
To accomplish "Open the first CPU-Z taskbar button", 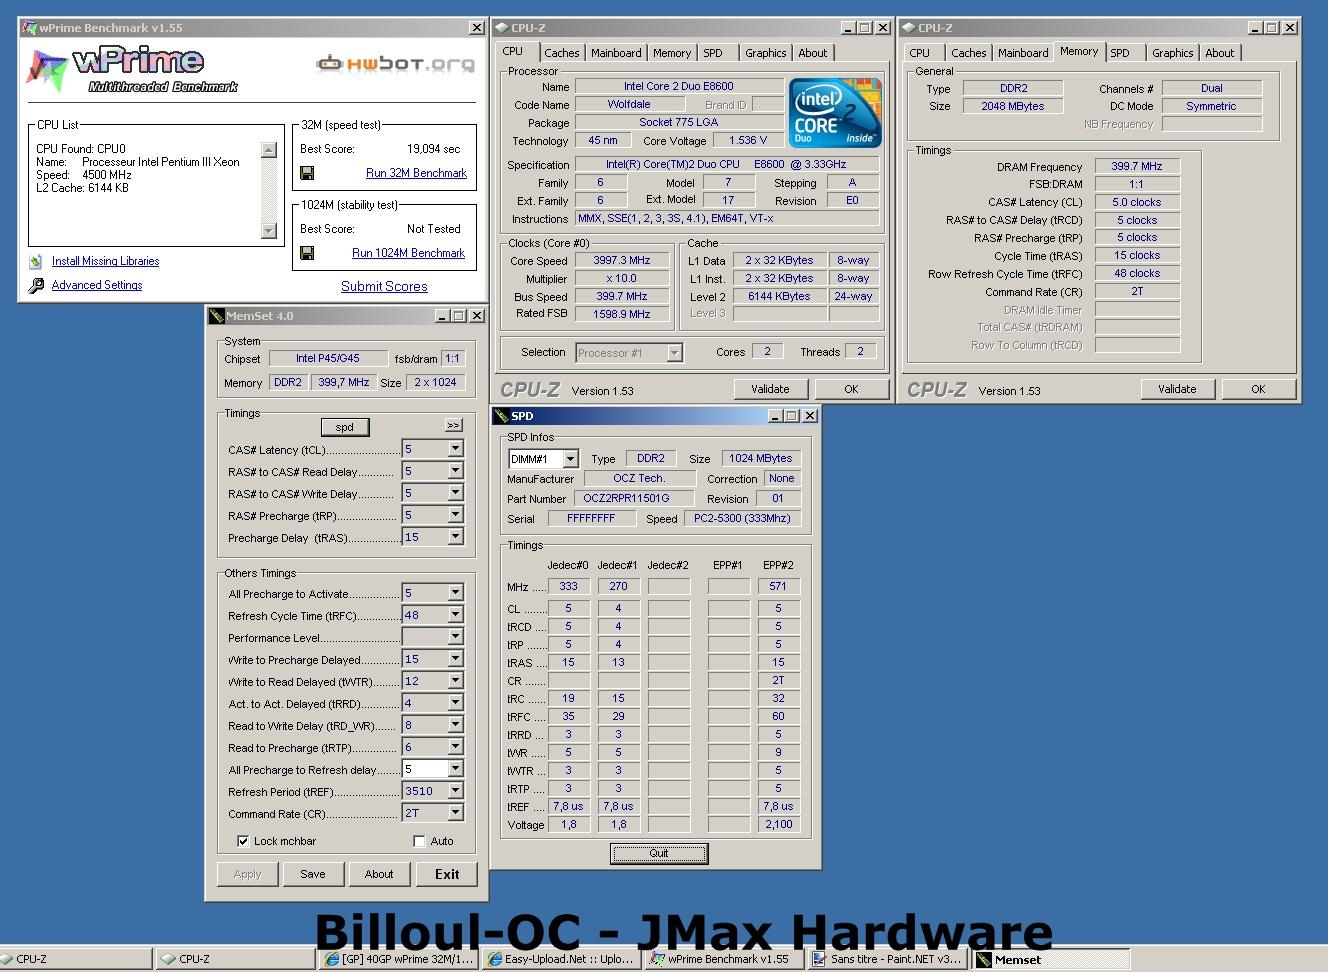I will [x=76, y=959].
